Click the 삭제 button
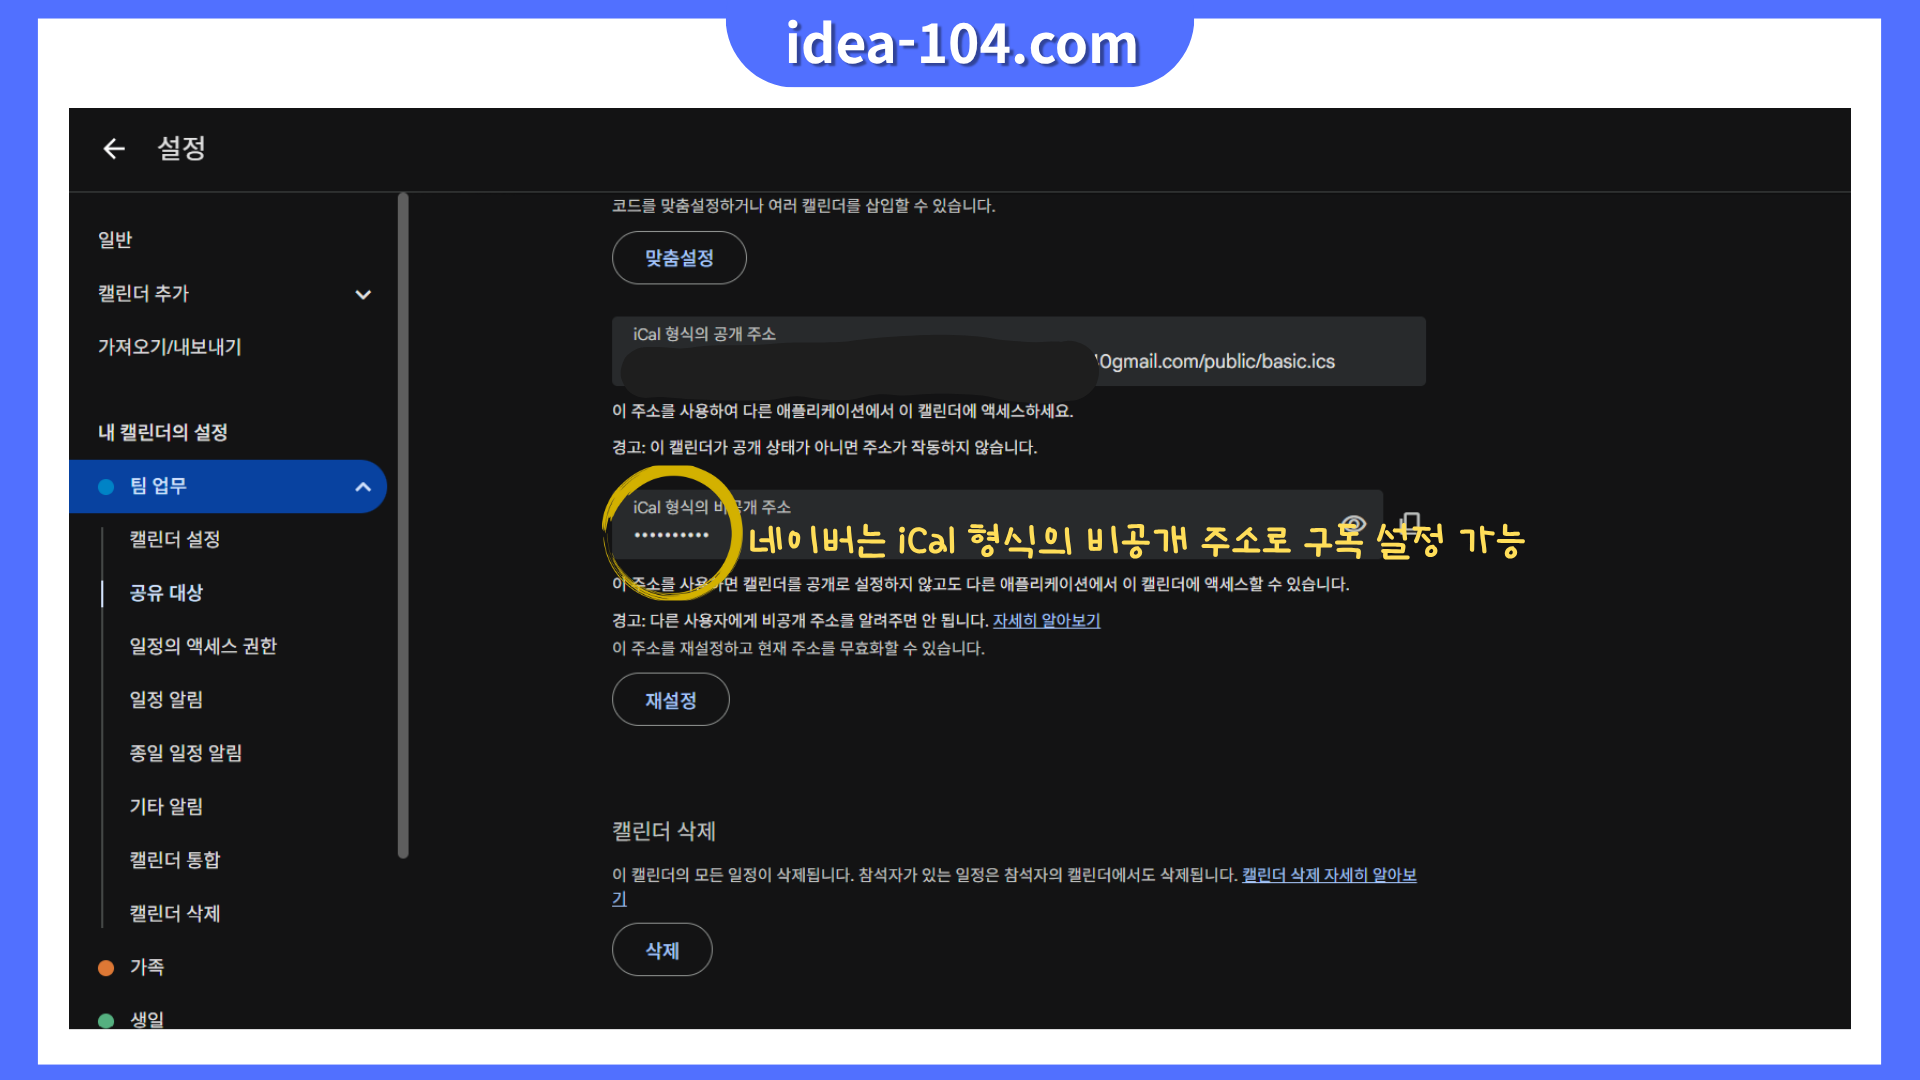The width and height of the screenshot is (1920, 1080). pyautogui.click(x=661, y=949)
